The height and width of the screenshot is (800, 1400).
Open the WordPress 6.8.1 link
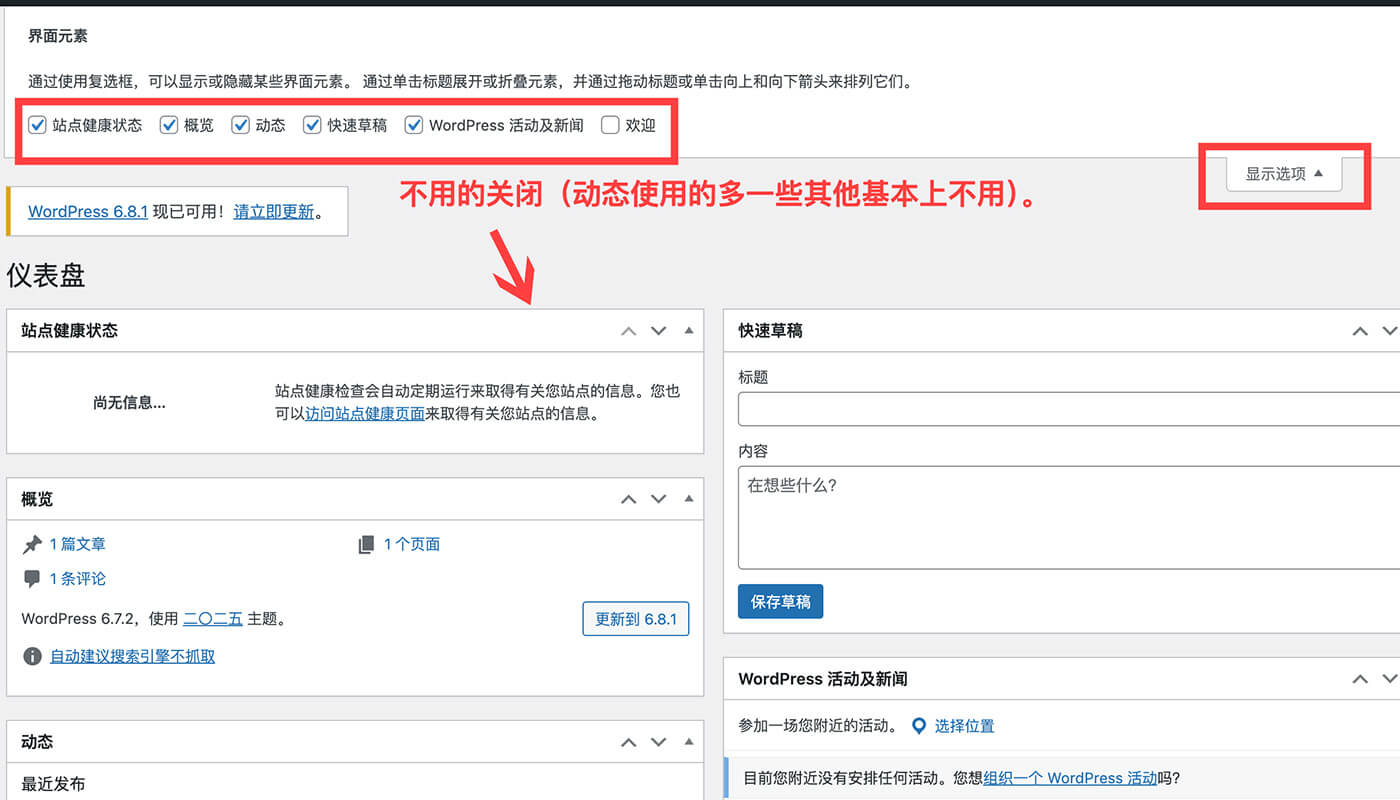88,211
